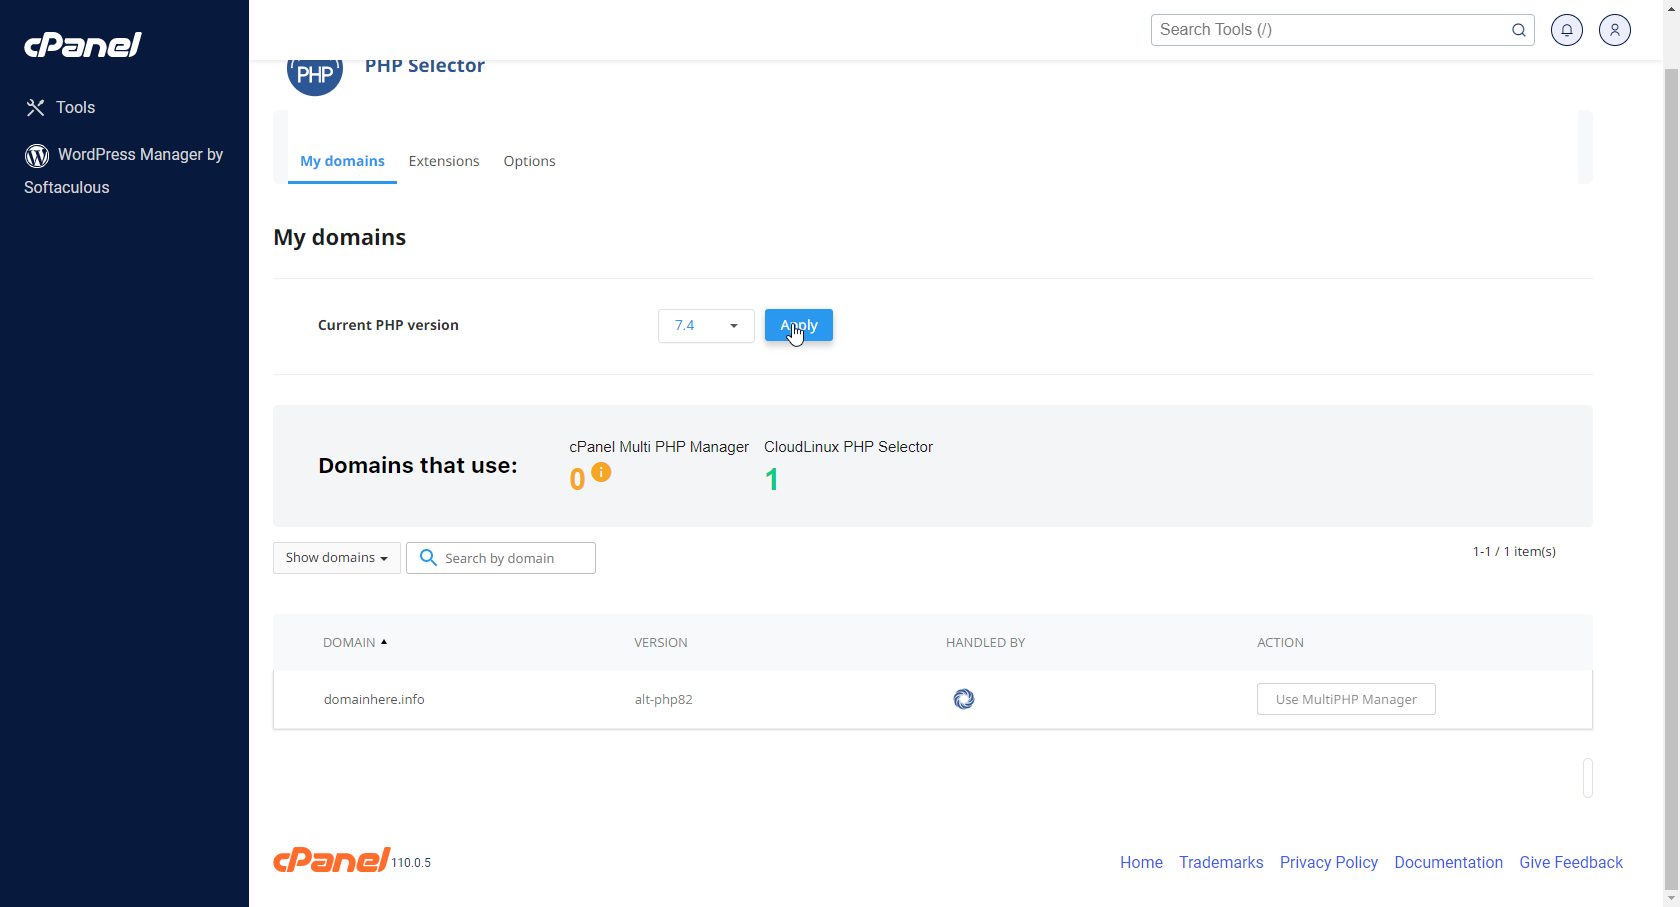The width and height of the screenshot is (1680, 907).
Task: Click the CloudLinux PHP Selector count 1
Action: pyautogui.click(x=771, y=480)
